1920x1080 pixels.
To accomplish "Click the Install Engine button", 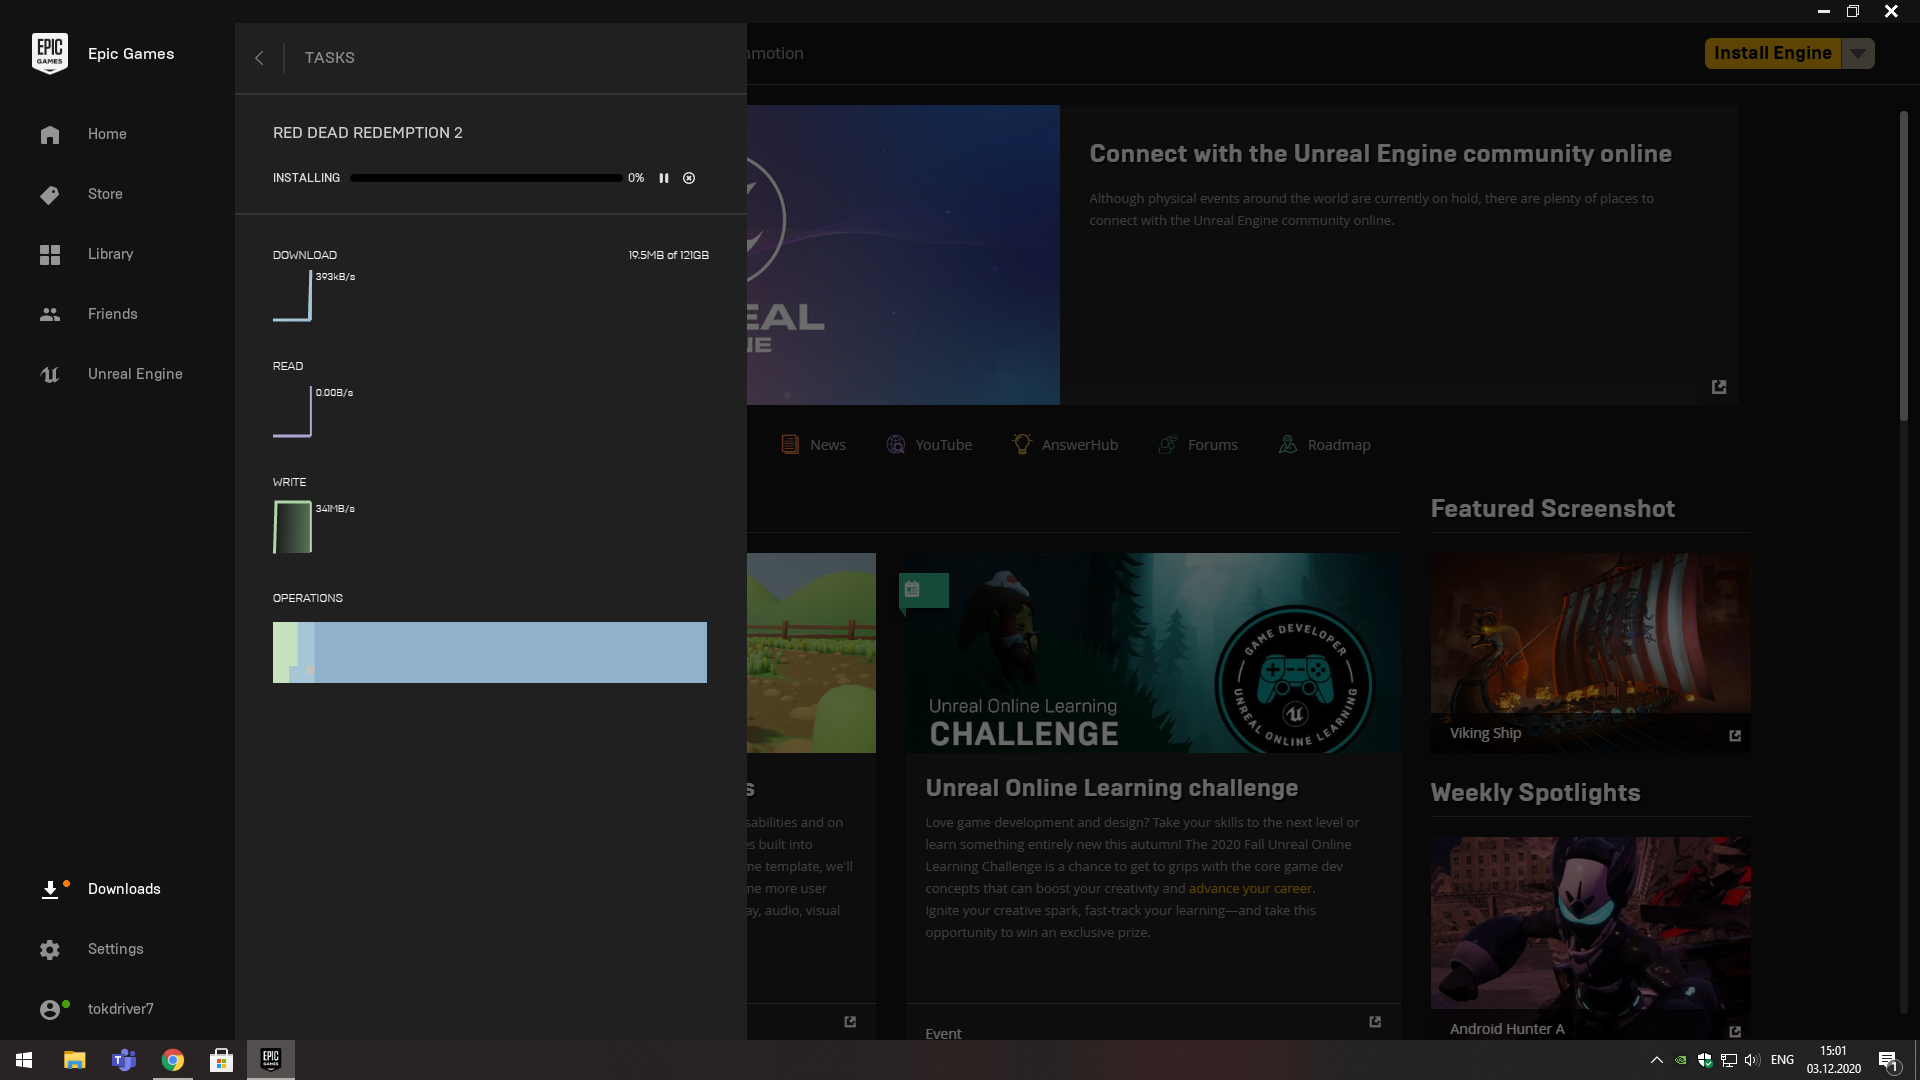I will click(x=1773, y=54).
